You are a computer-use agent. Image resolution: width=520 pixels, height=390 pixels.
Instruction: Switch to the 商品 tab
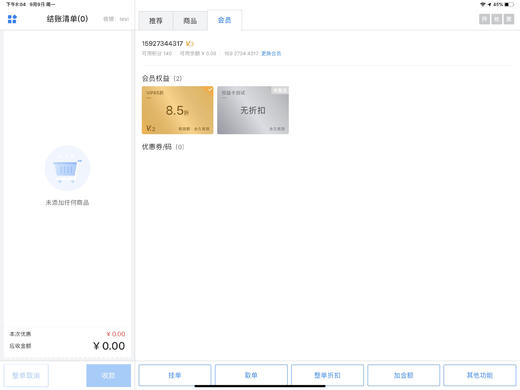pos(190,21)
